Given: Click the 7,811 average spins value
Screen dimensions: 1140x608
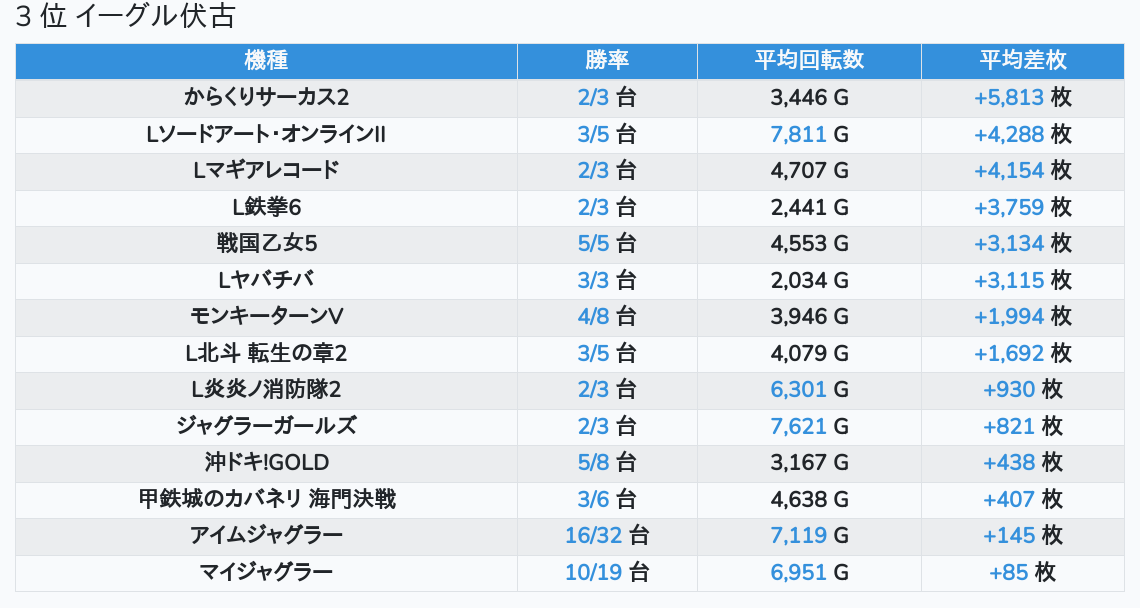Looking at the screenshot, I should click(x=798, y=135).
